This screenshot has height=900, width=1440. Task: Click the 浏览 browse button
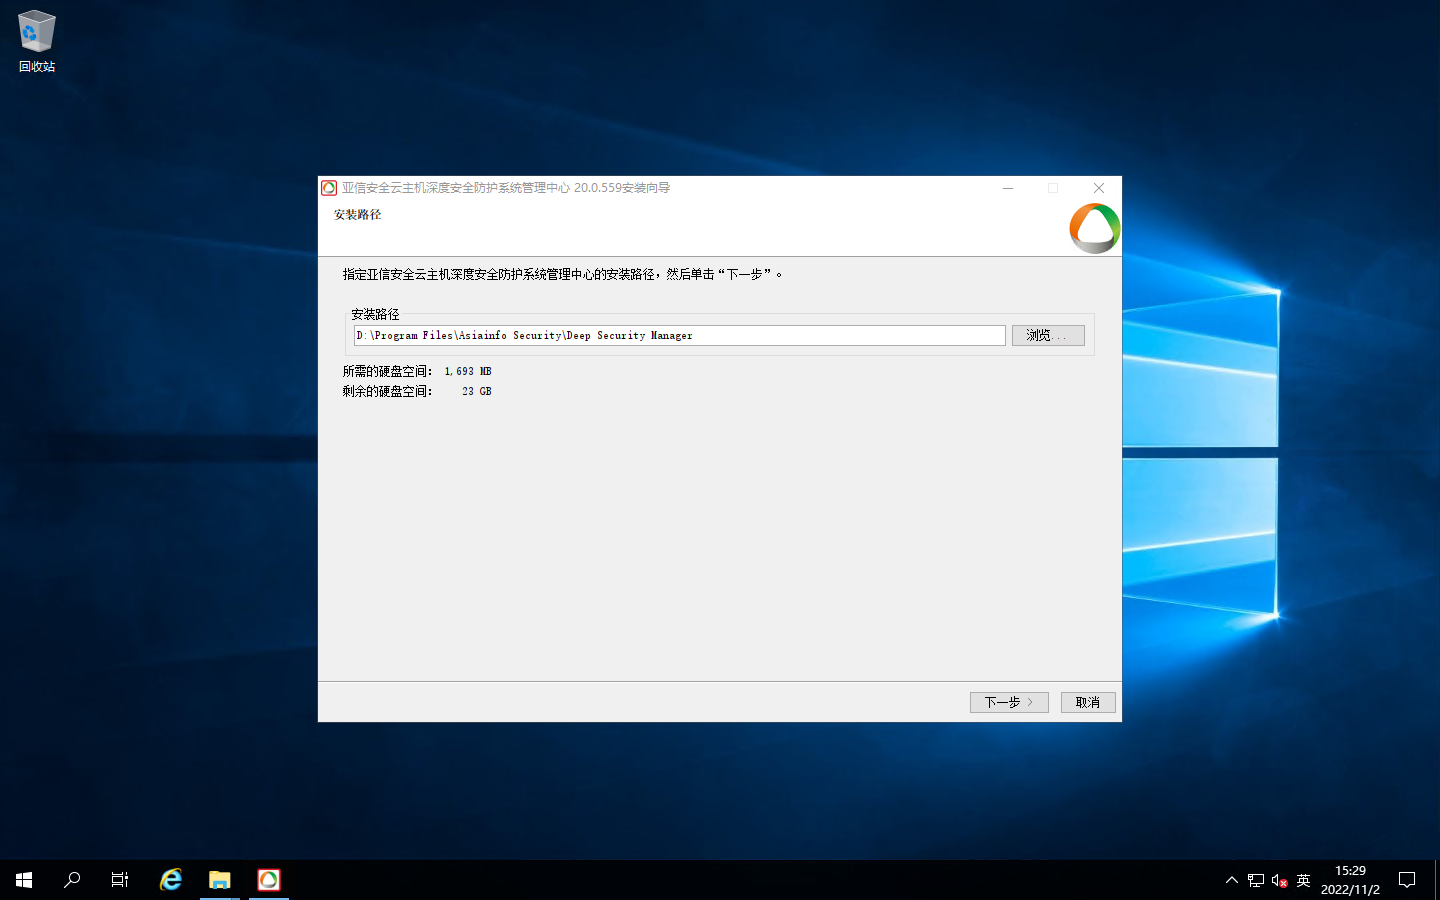click(x=1047, y=335)
